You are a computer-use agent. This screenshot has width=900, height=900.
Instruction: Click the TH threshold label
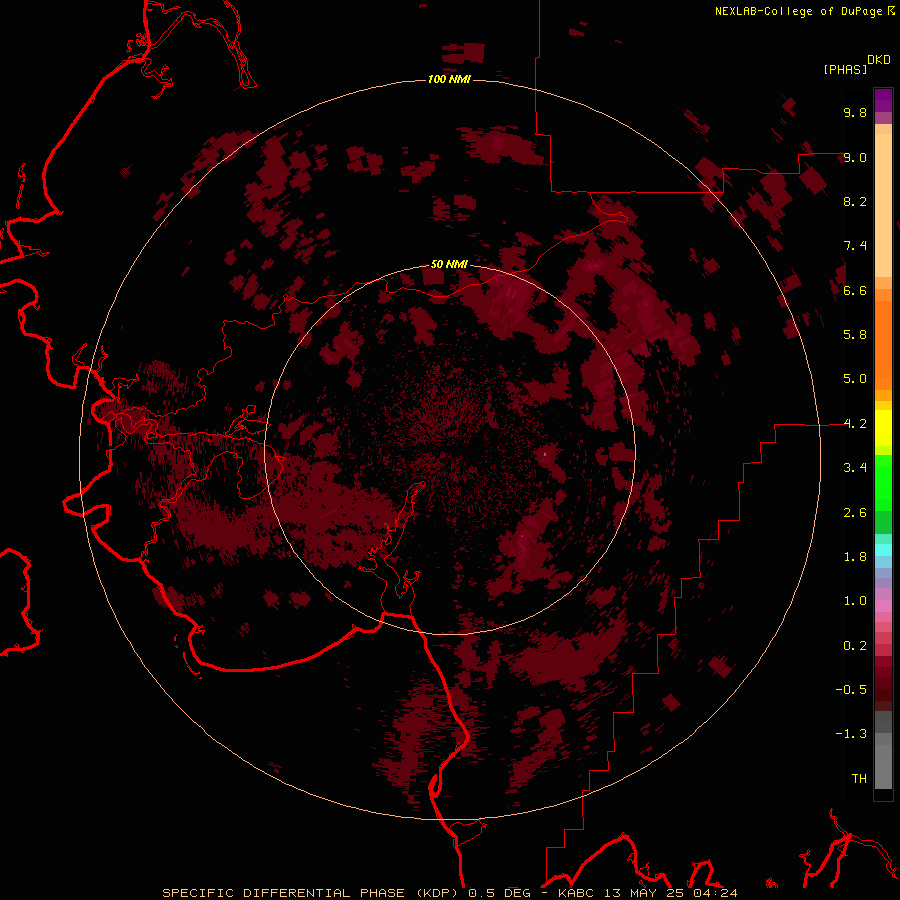(859, 779)
